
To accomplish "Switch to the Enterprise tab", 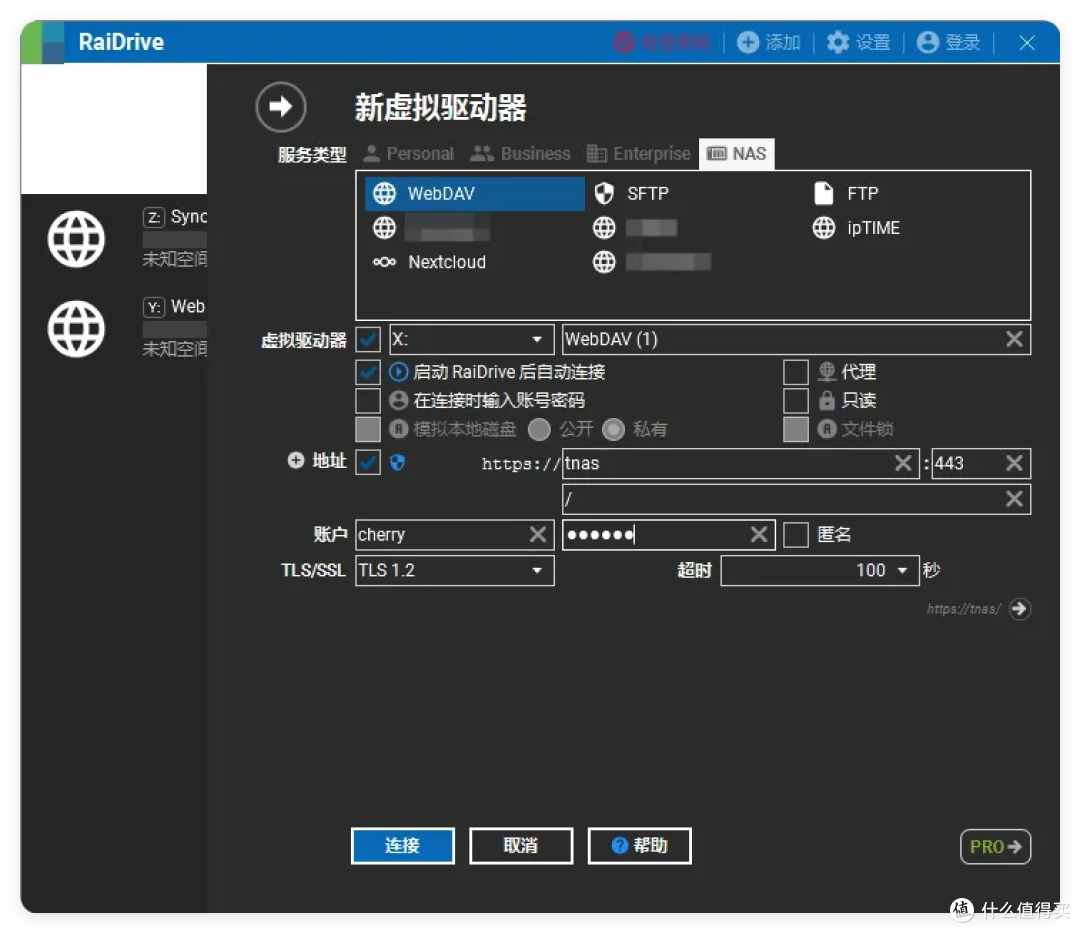I will click(638, 154).
